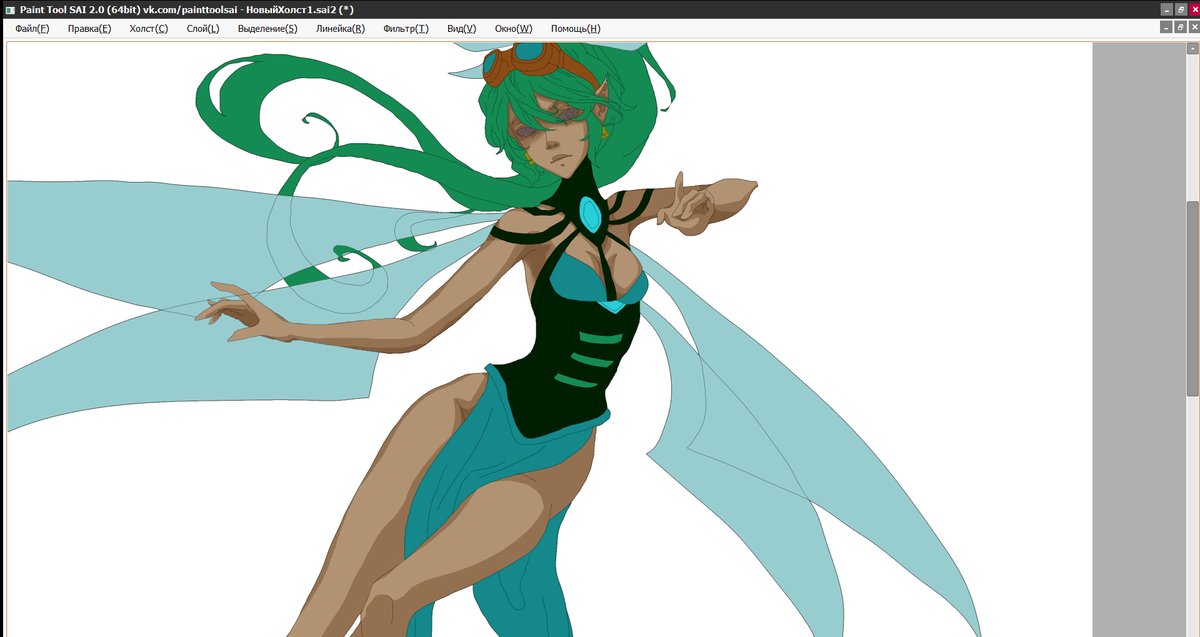The height and width of the screenshot is (637, 1200).
Task: Close the Paint Tool SAI application window
Action: [x=1194, y=9]
